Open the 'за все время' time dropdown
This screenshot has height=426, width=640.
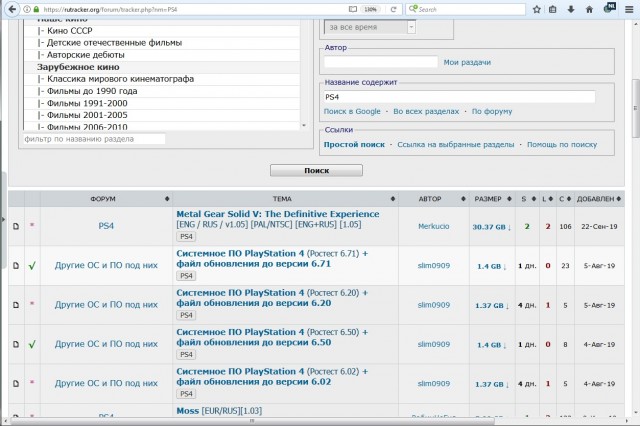tap(370, 27)
